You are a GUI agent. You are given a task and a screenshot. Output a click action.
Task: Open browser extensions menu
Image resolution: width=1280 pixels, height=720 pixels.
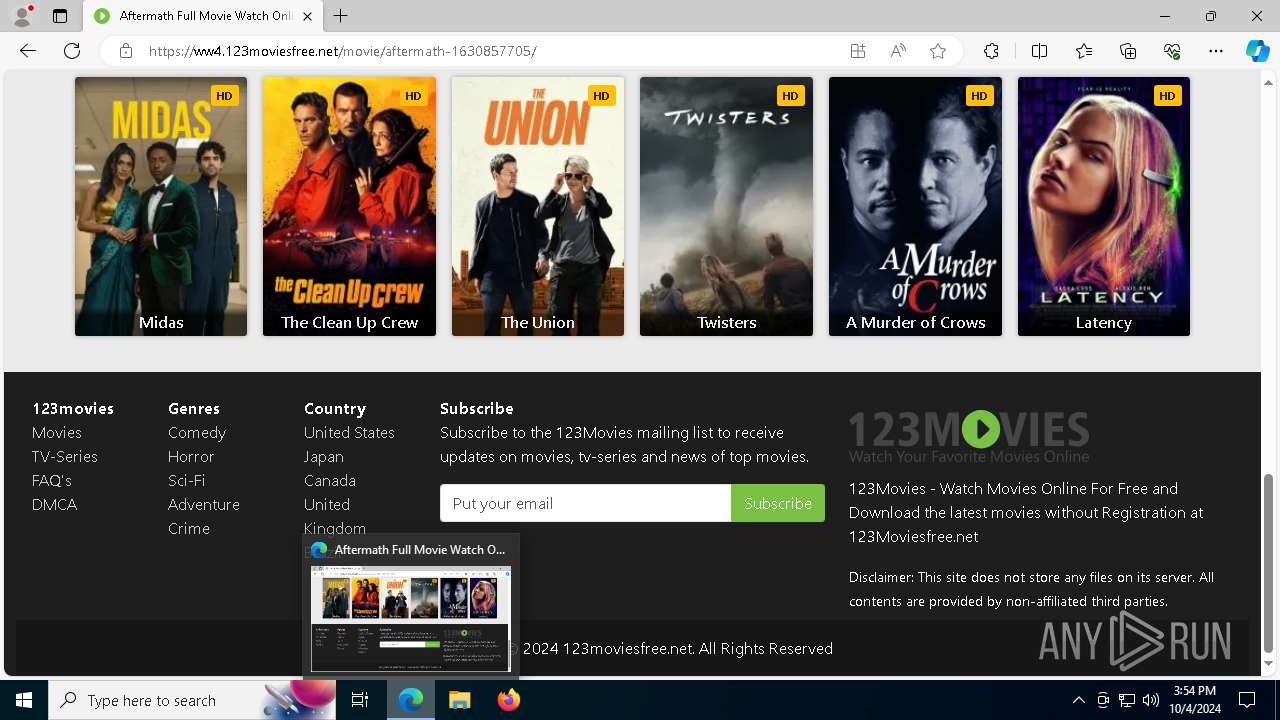click(x=991, y=51)
